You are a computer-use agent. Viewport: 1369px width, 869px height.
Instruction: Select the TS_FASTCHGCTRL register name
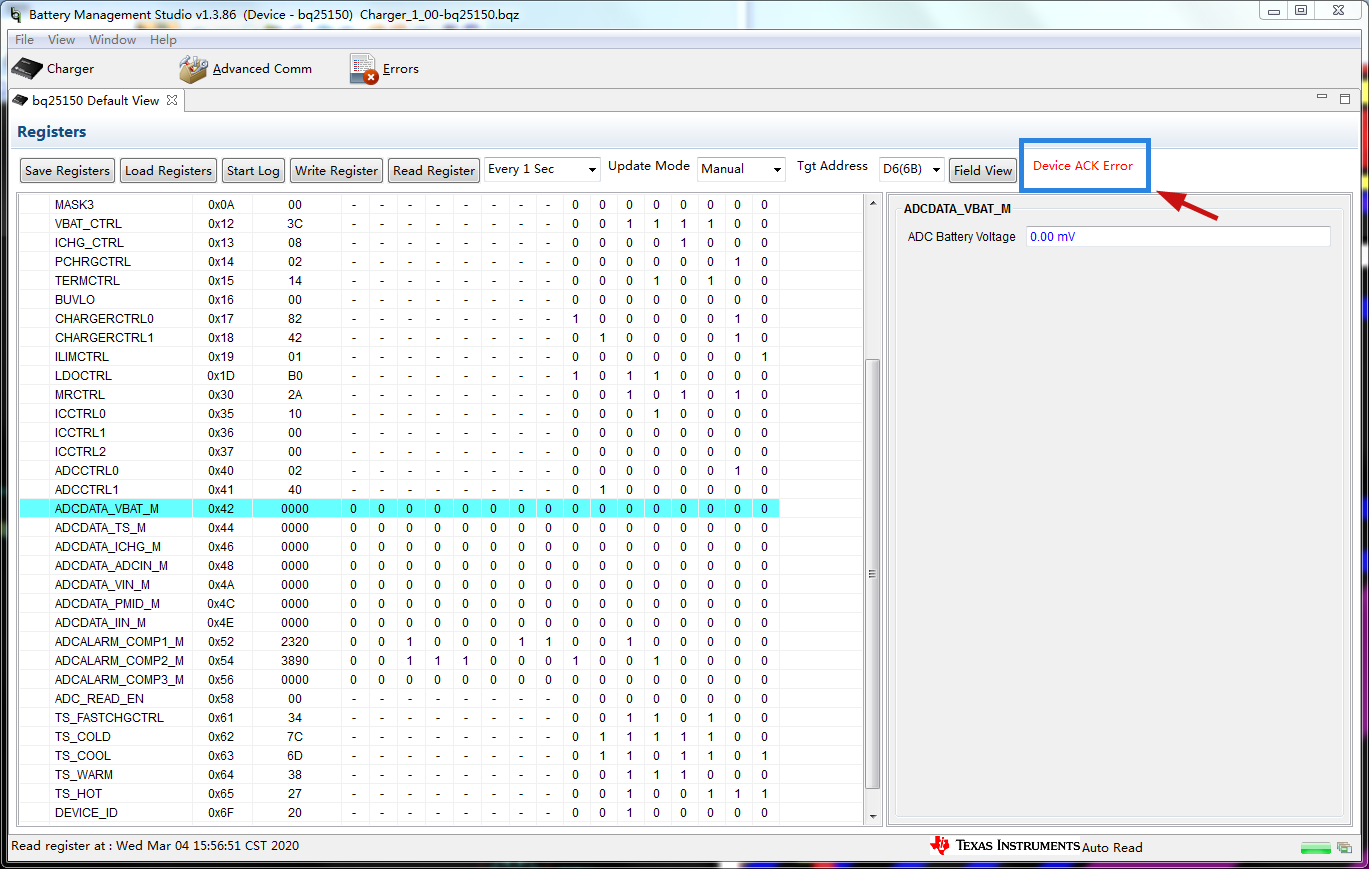point(109,717)
